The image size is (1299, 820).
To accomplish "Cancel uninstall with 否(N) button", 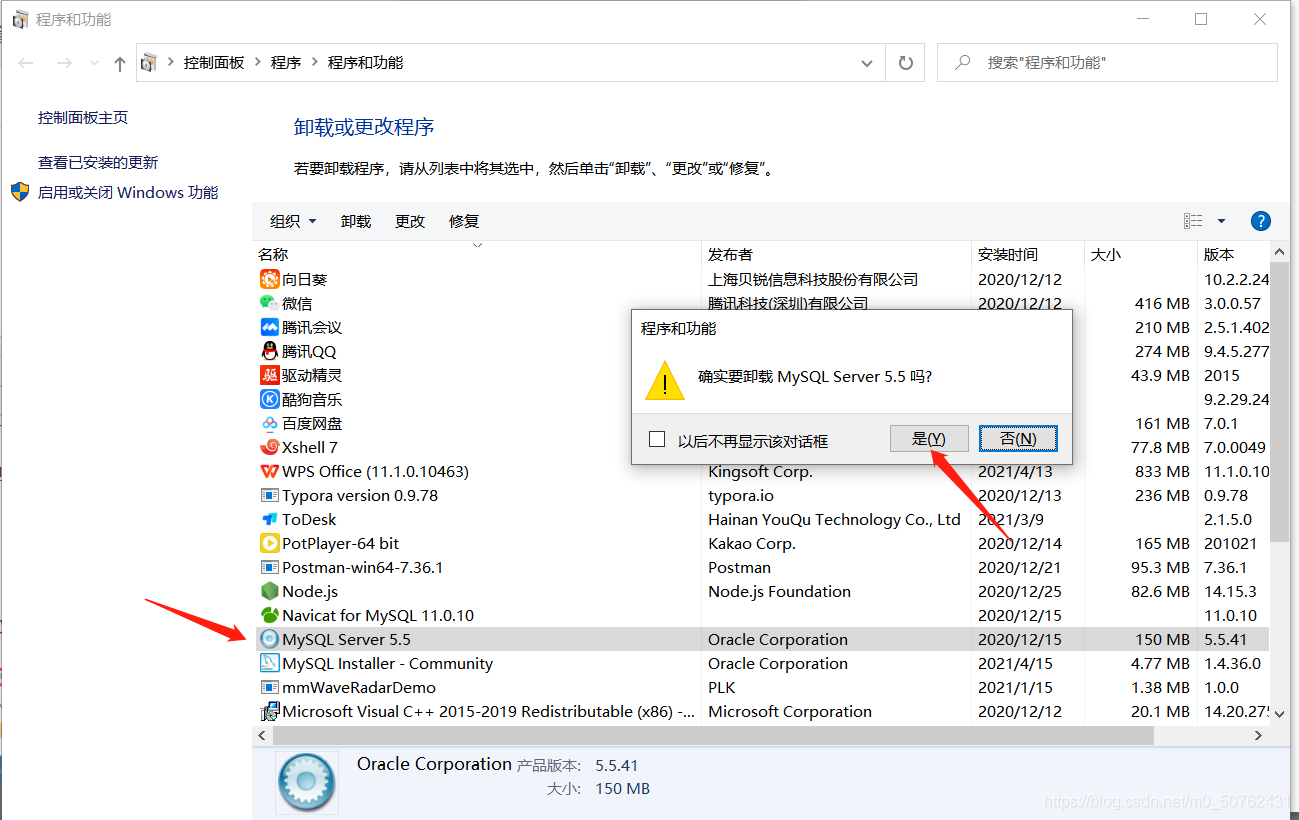I will point(1018,438).
